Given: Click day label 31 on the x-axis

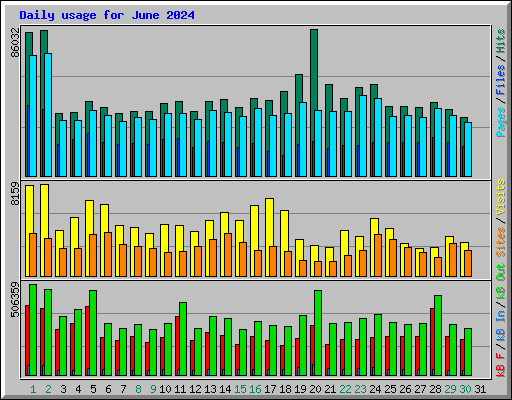Looking at the screenshot, I should (x=480, y=389).
